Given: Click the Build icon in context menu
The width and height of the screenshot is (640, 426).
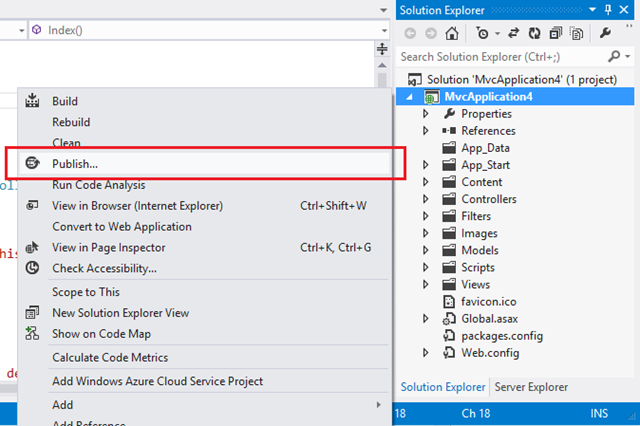Looking at the screenshot, I should click(32, 100).
